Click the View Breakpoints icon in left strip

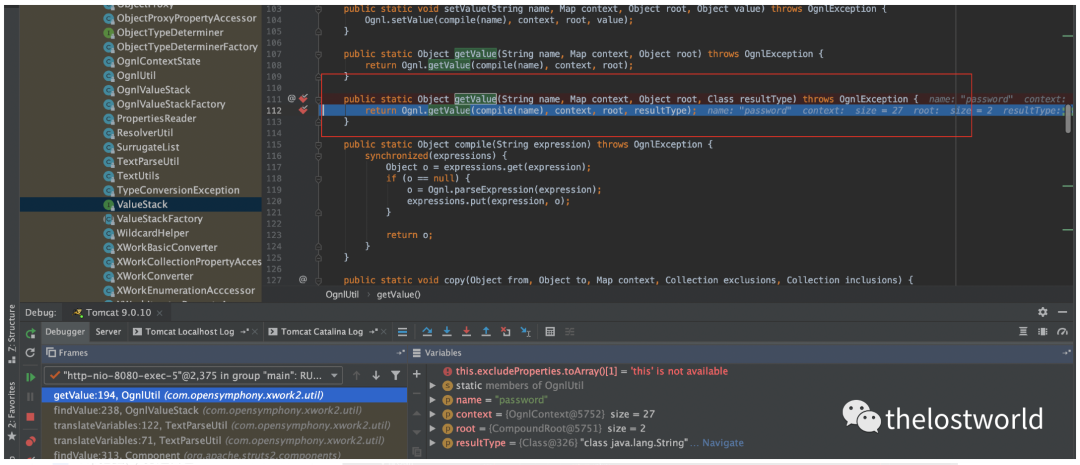click(31, 440)
